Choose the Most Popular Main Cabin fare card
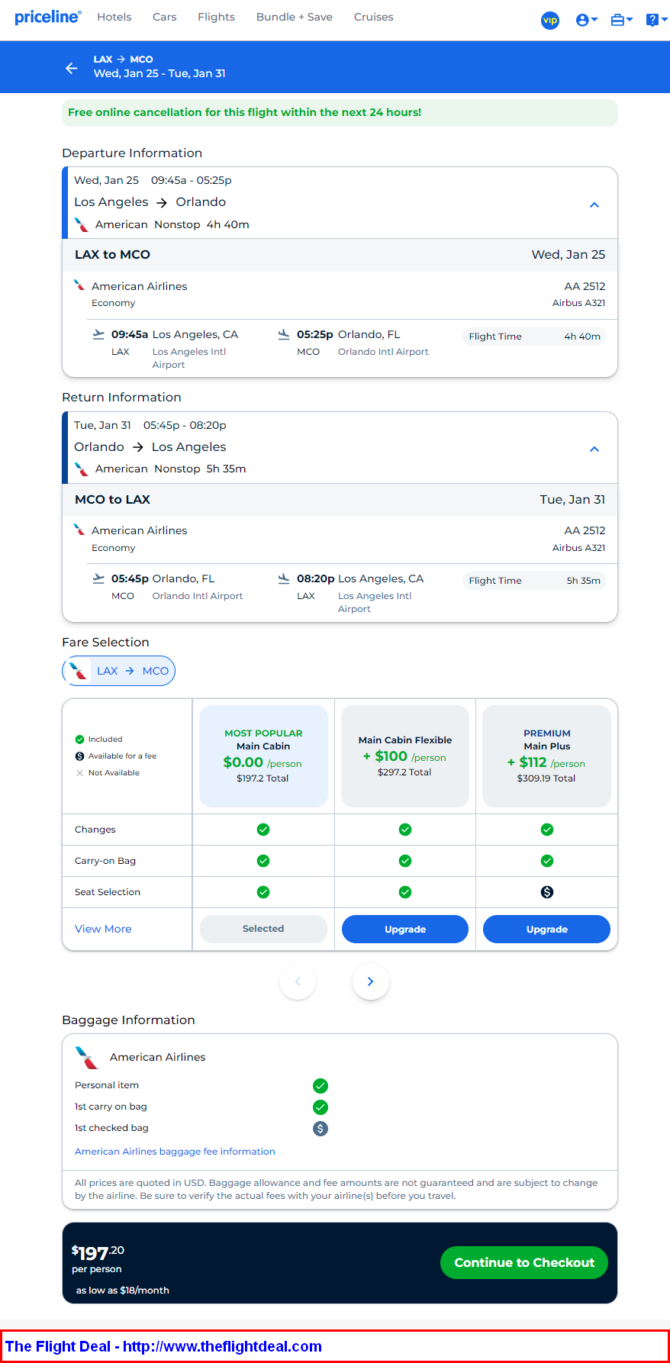This screenshot has height=1363, width=670. pos(263,755)
